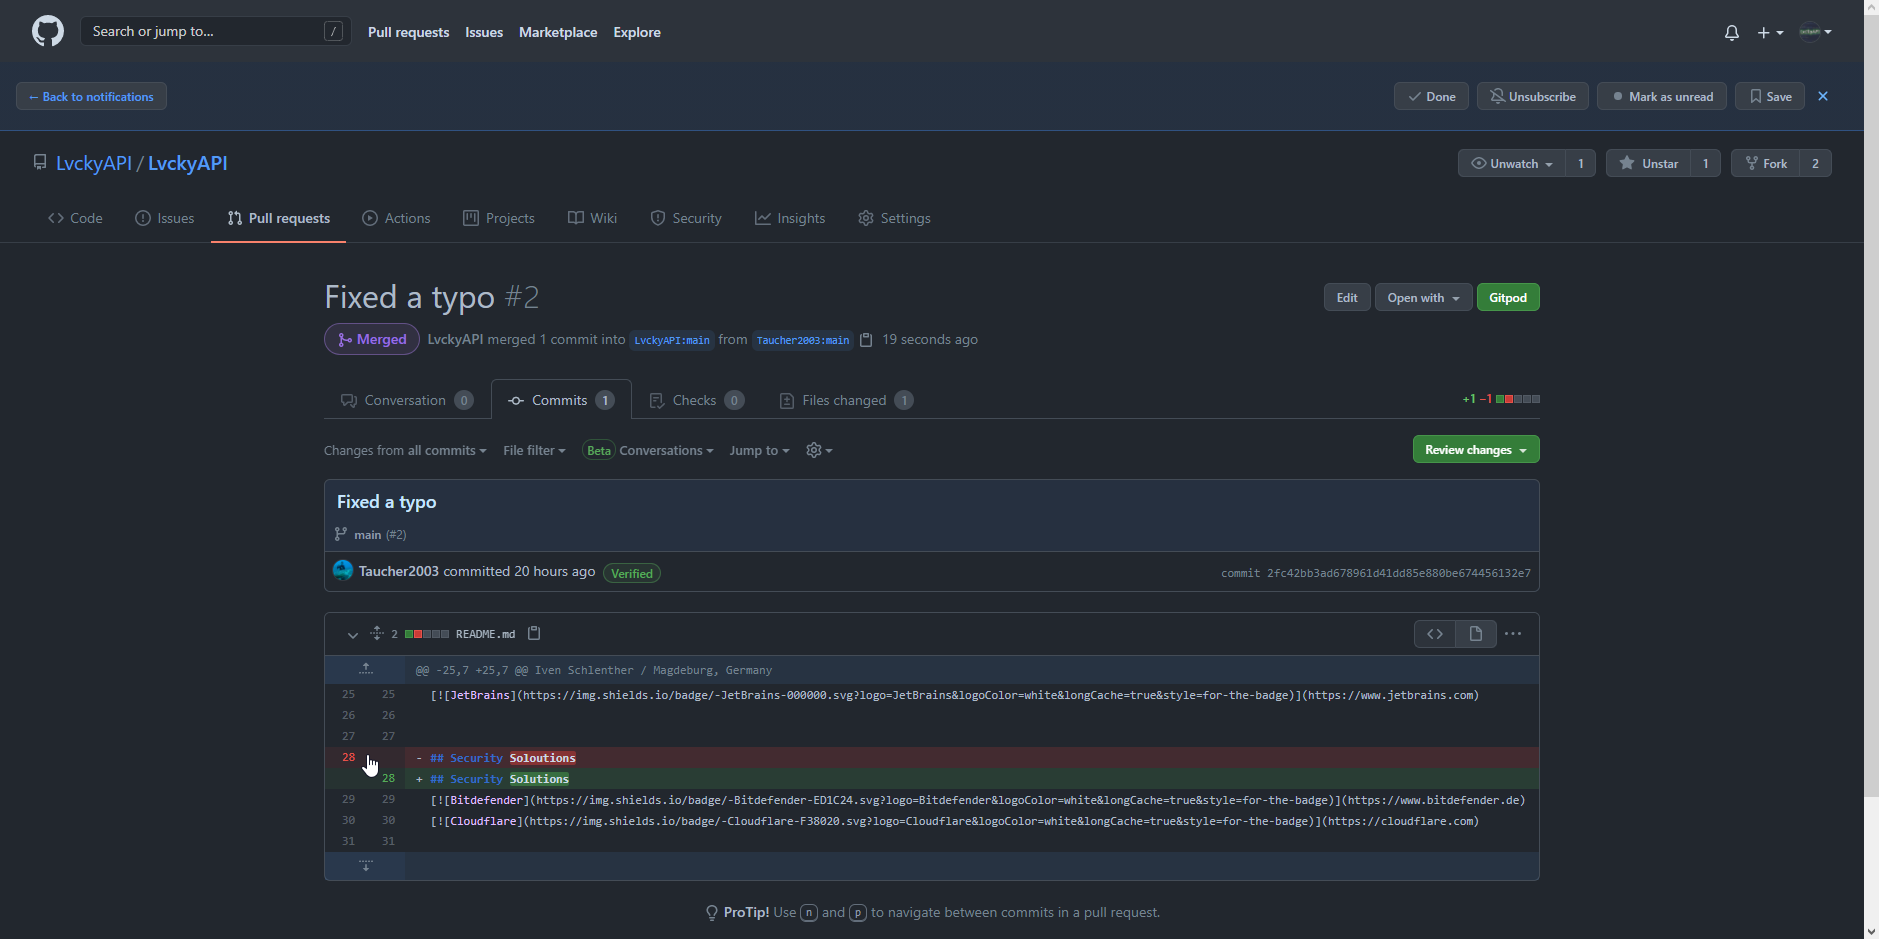The image size is (1879, 939).
Task: Unsubscribe from this notification thread
Action: coord(1532,97)
